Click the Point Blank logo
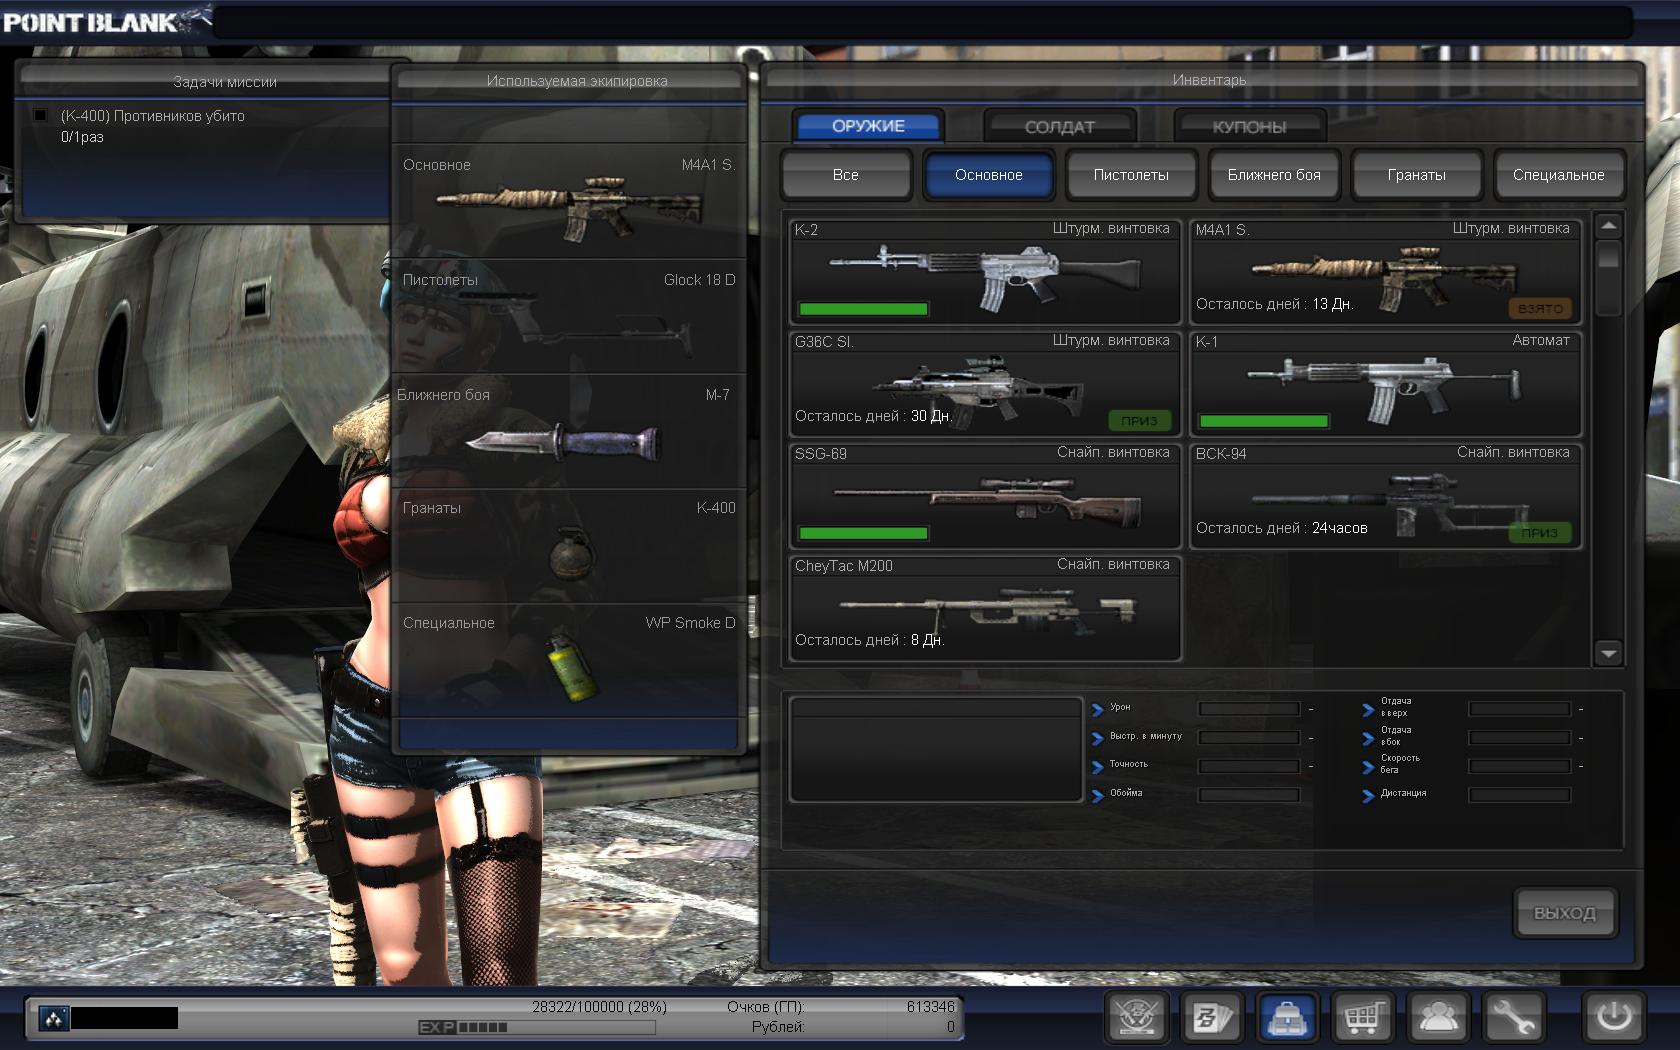Viewport: 1680px width, 1050px height. tap(106, 20)
